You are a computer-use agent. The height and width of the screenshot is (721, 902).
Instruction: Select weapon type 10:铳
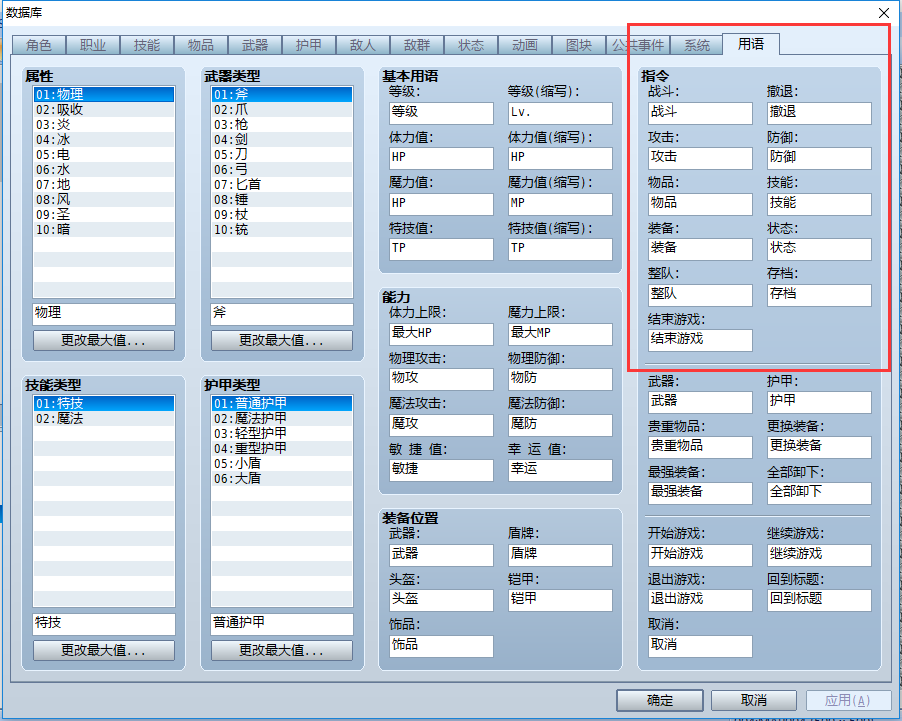pyautogui.click(x=282, y=229)
